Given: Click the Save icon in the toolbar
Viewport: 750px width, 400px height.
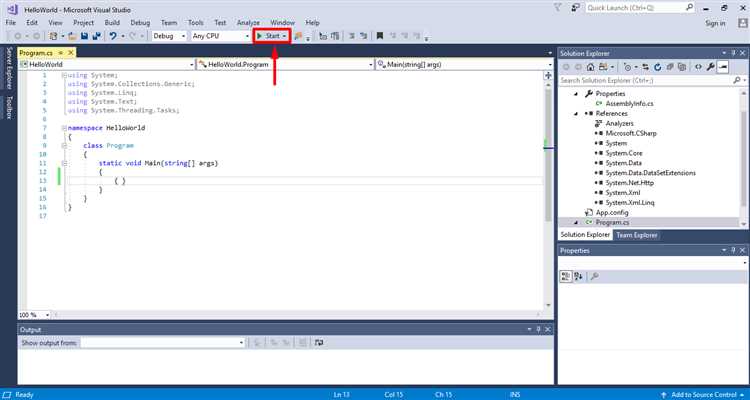Looking at the screenshot, I should [85, 36].
